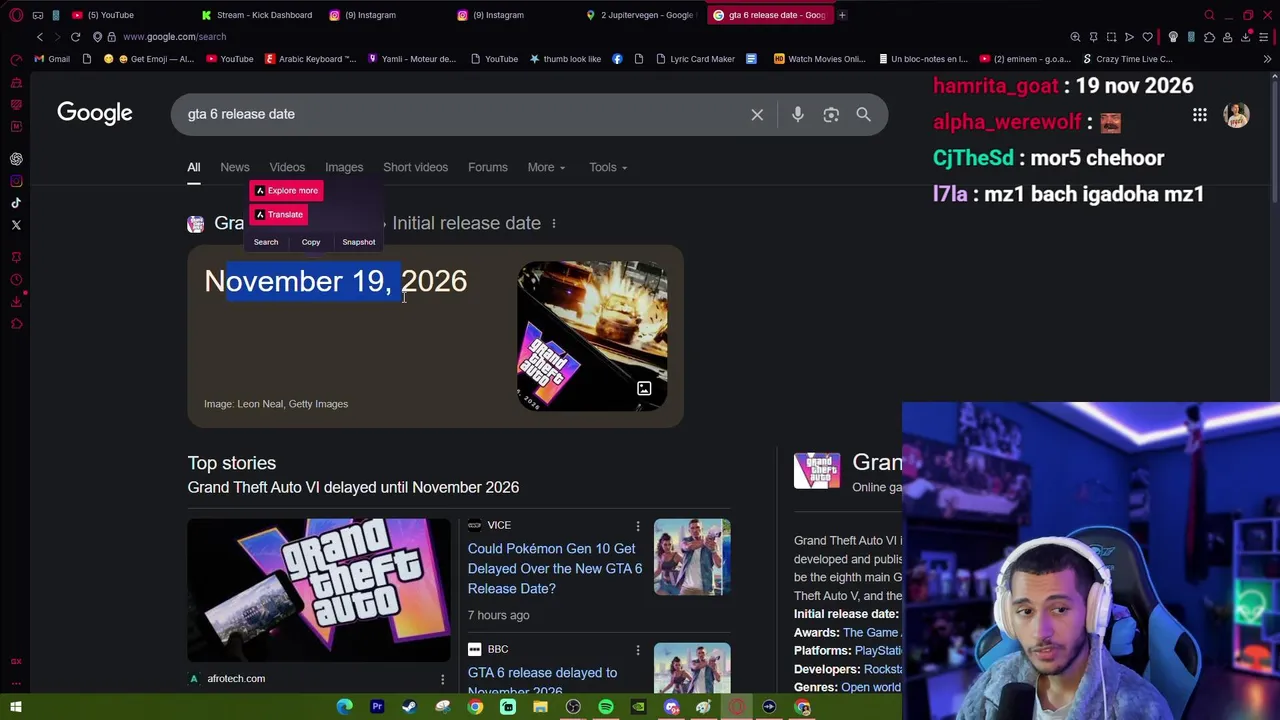Open Microsoft Edge from the taskbar
The image size is (1280, 720).
(344, 707)
